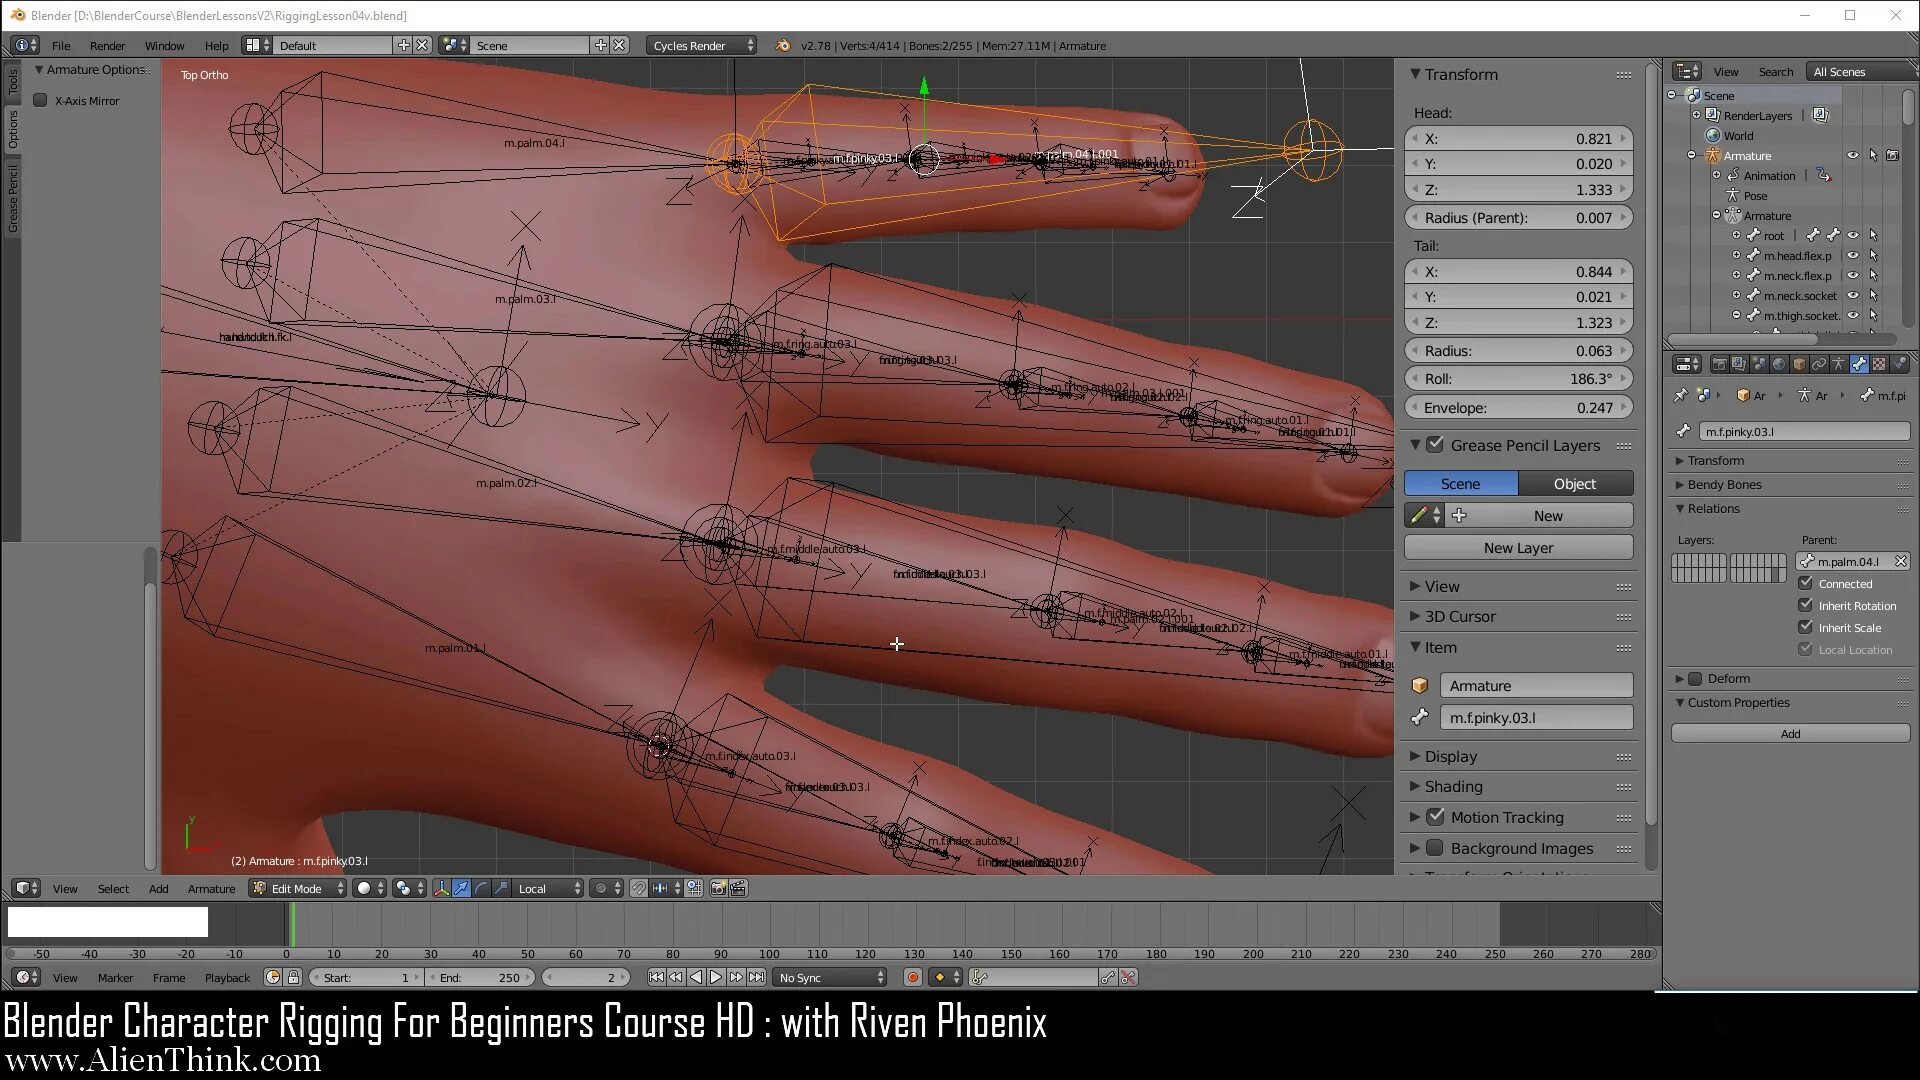Hide the root bone via eye icon
The image size is (1920, 1080).
pyautogui.click(x=1852, y=235)
